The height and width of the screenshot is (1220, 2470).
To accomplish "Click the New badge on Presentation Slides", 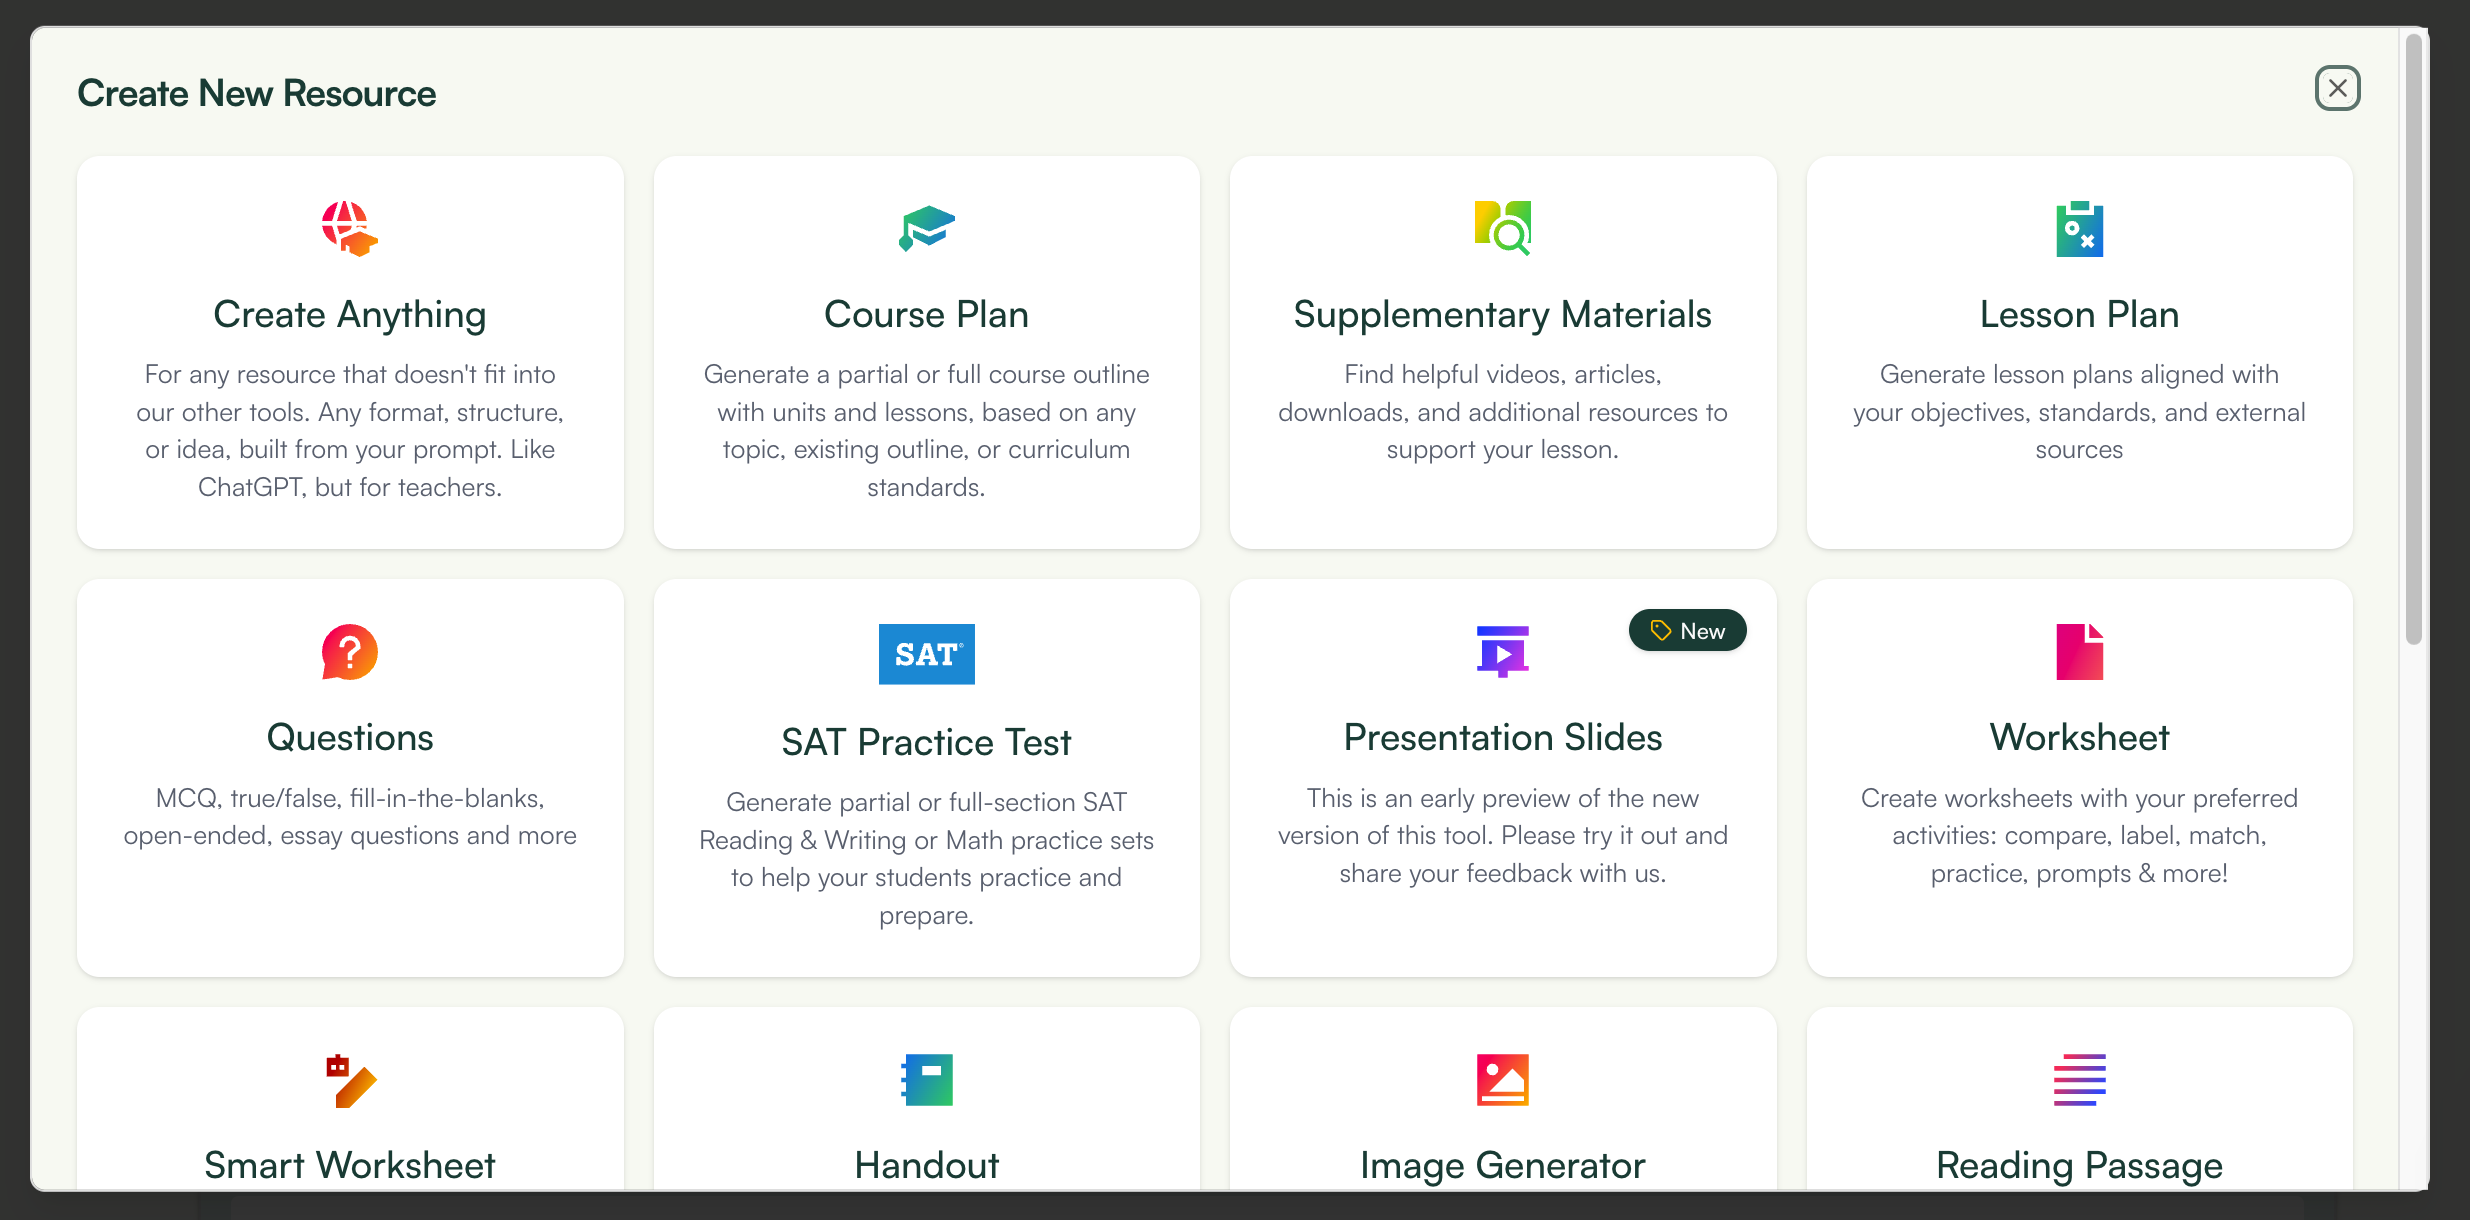I will pos(1687,630).
